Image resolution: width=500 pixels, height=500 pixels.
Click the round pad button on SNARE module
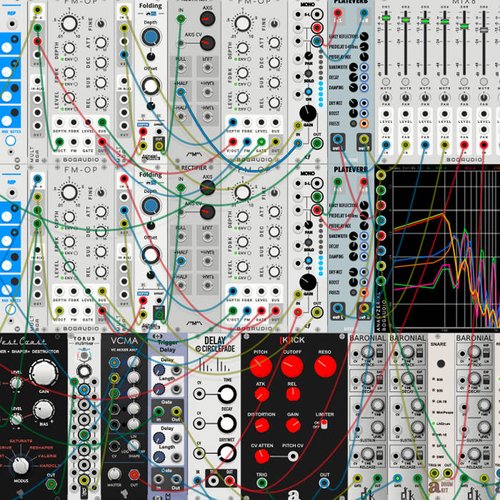(x=441, y=363)
